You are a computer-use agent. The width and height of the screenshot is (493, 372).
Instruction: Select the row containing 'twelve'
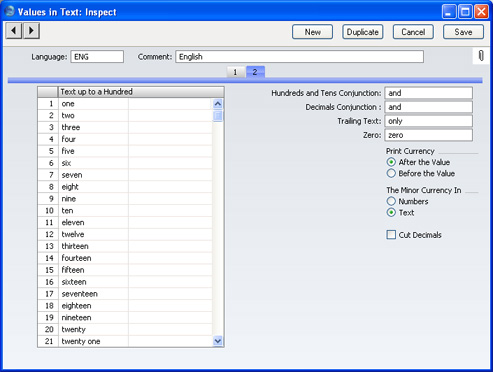(x=125, y=234)
